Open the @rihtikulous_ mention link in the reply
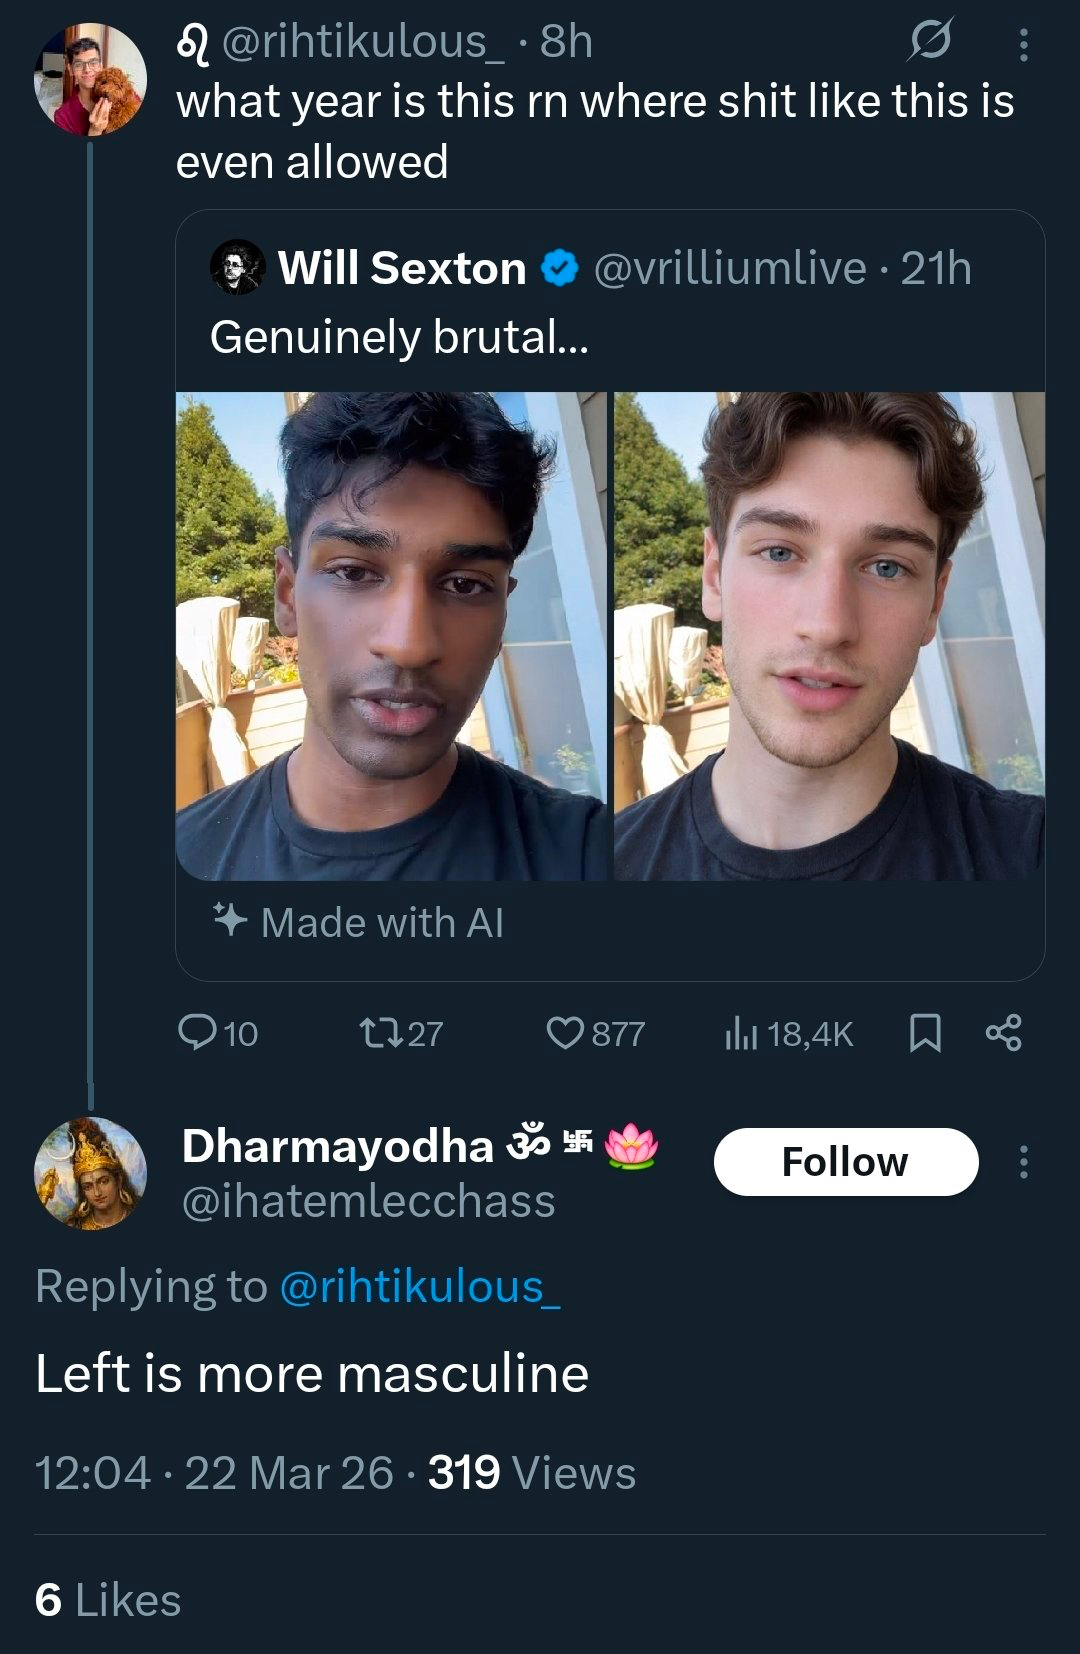This screenshot has height=1654, width=1080. [419, 1286]
